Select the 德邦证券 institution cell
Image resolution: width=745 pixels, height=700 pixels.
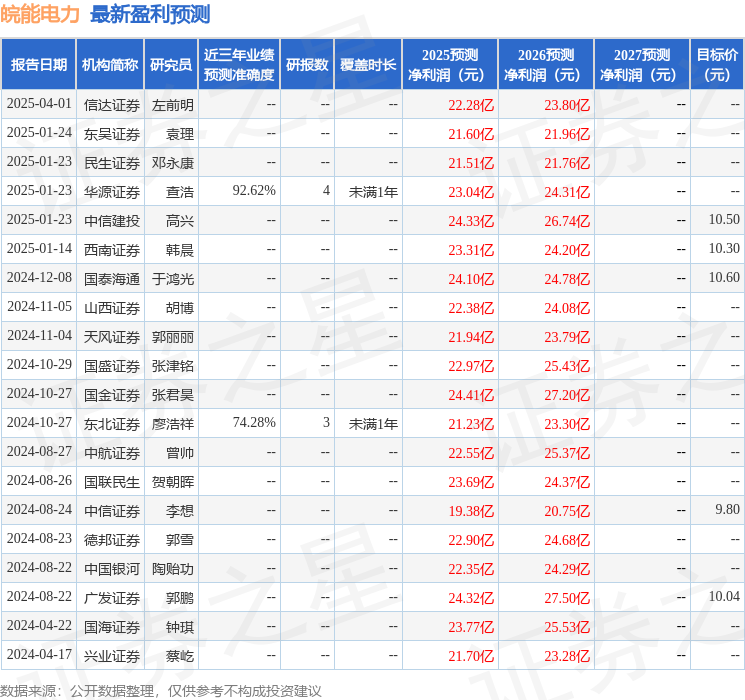pyautogui.click(x=112, y=540)
